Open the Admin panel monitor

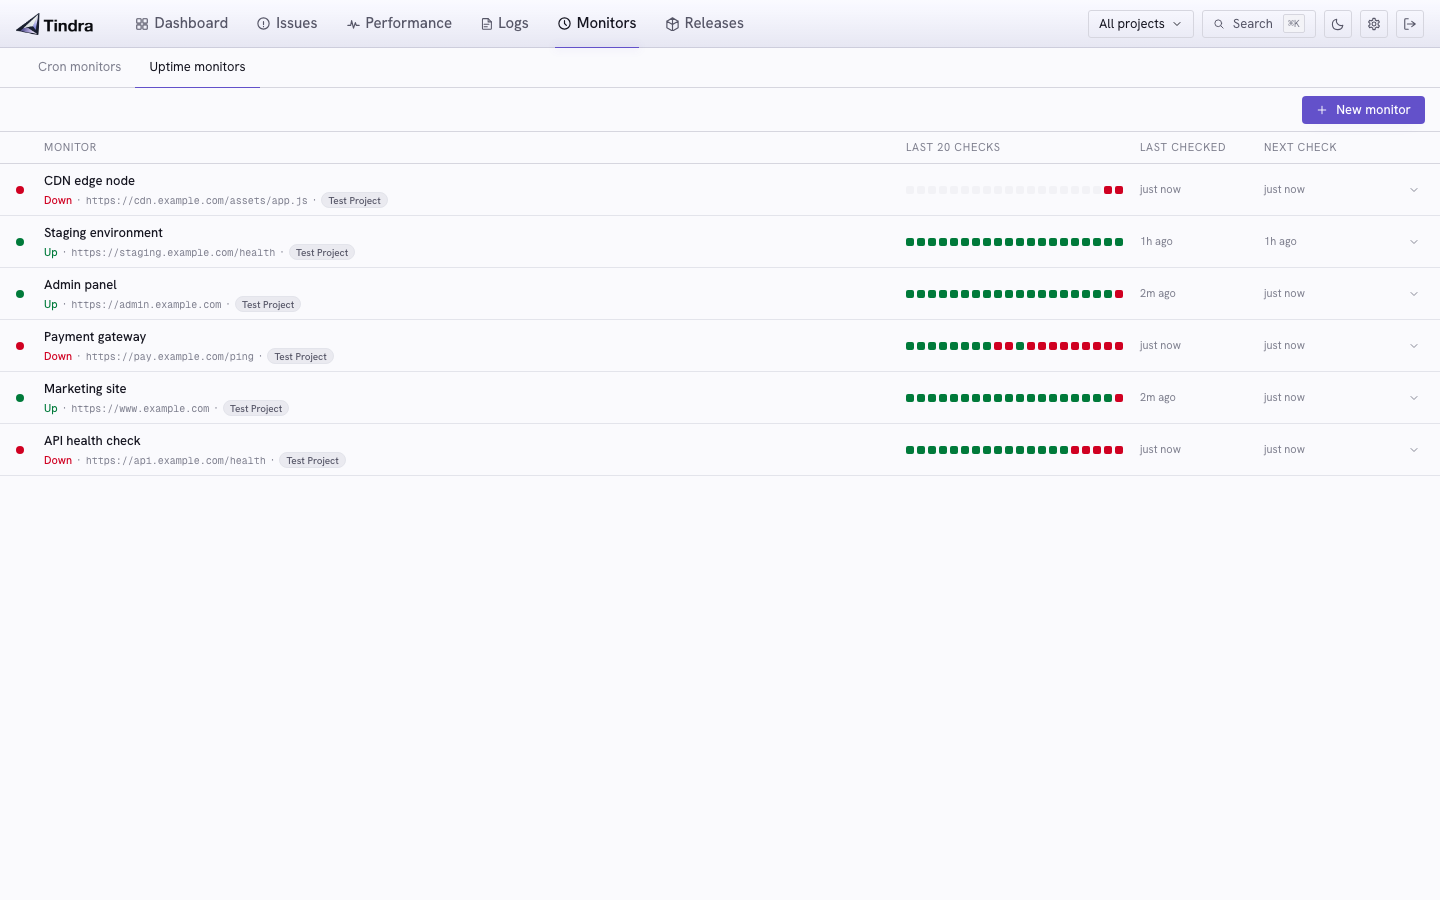tap(80, 285)
